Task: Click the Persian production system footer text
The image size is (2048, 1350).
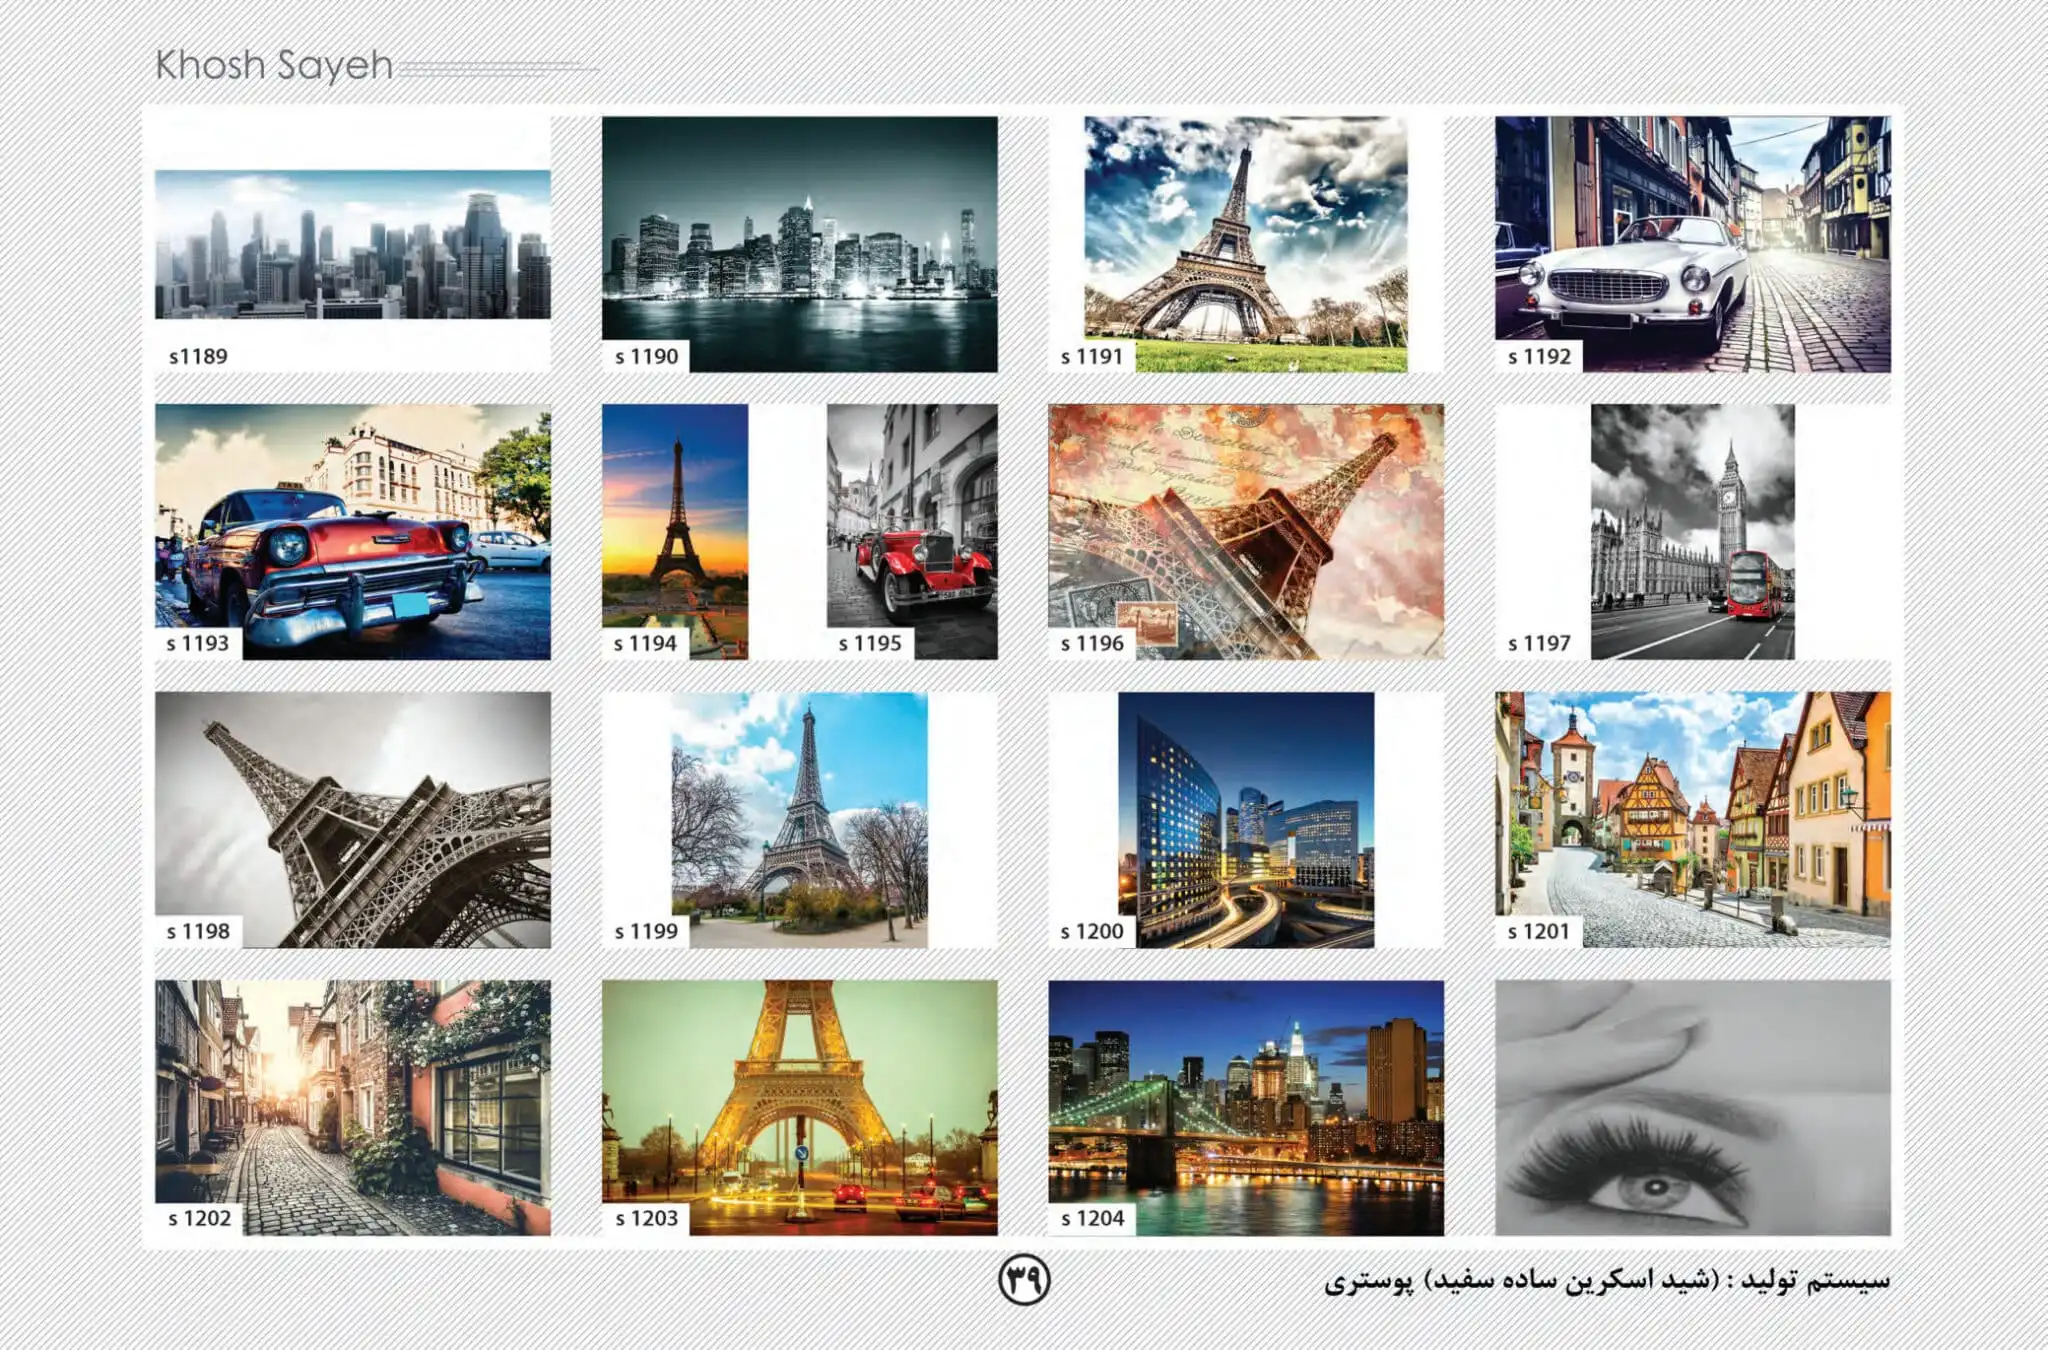Action: point(1608,1281)
